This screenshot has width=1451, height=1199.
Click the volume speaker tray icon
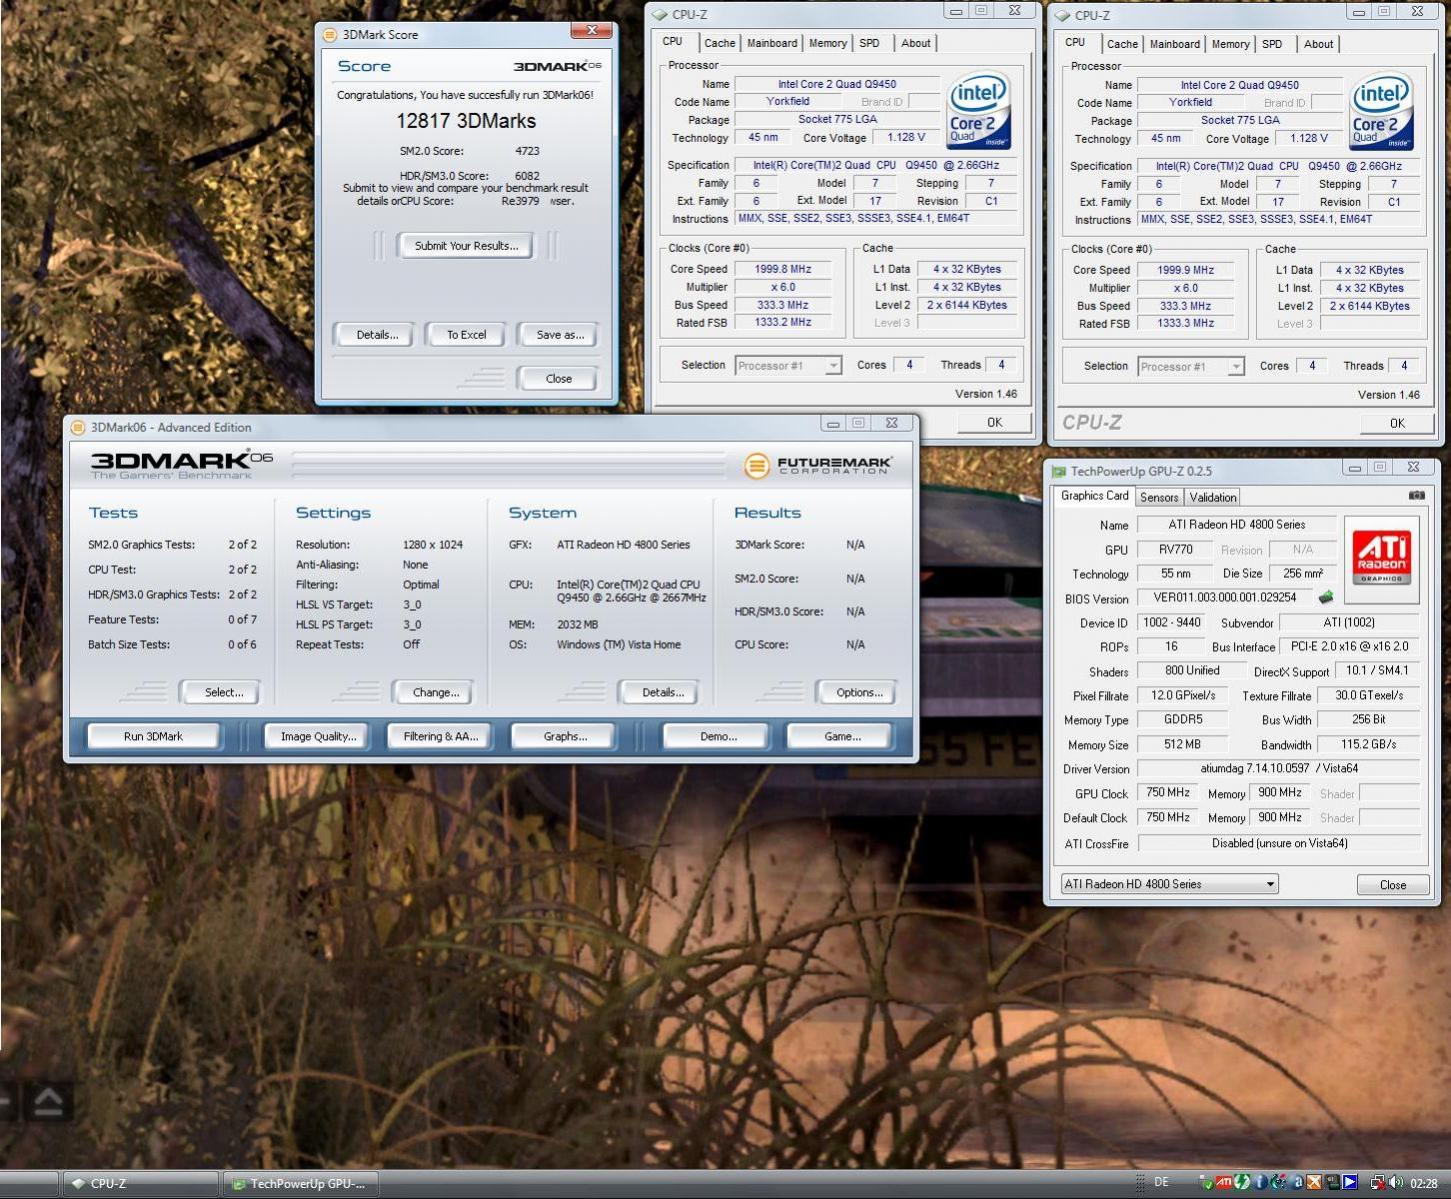tap(1396, 1182)
